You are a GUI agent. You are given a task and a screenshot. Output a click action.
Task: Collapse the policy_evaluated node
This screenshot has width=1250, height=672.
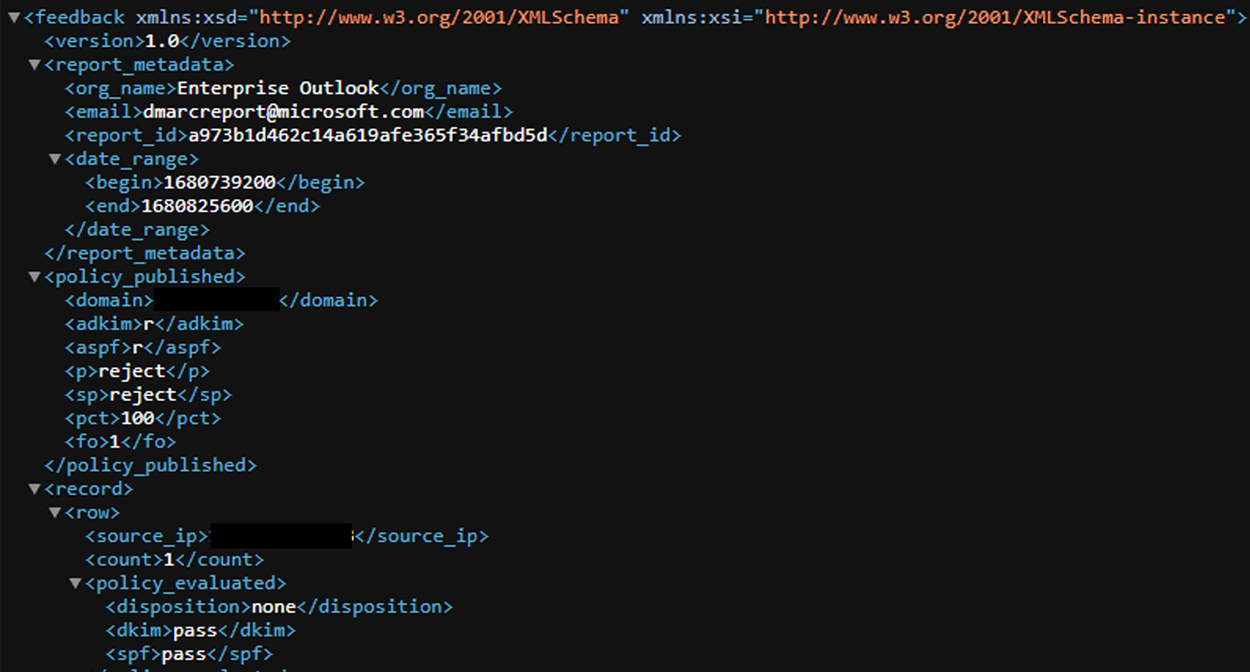[75, 584]
